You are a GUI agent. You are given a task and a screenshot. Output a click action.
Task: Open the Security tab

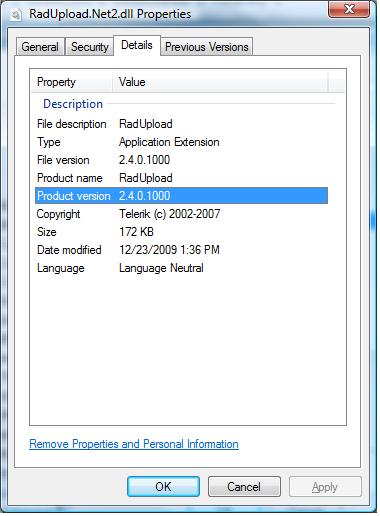pyautogui.click(x=89, y=47)
